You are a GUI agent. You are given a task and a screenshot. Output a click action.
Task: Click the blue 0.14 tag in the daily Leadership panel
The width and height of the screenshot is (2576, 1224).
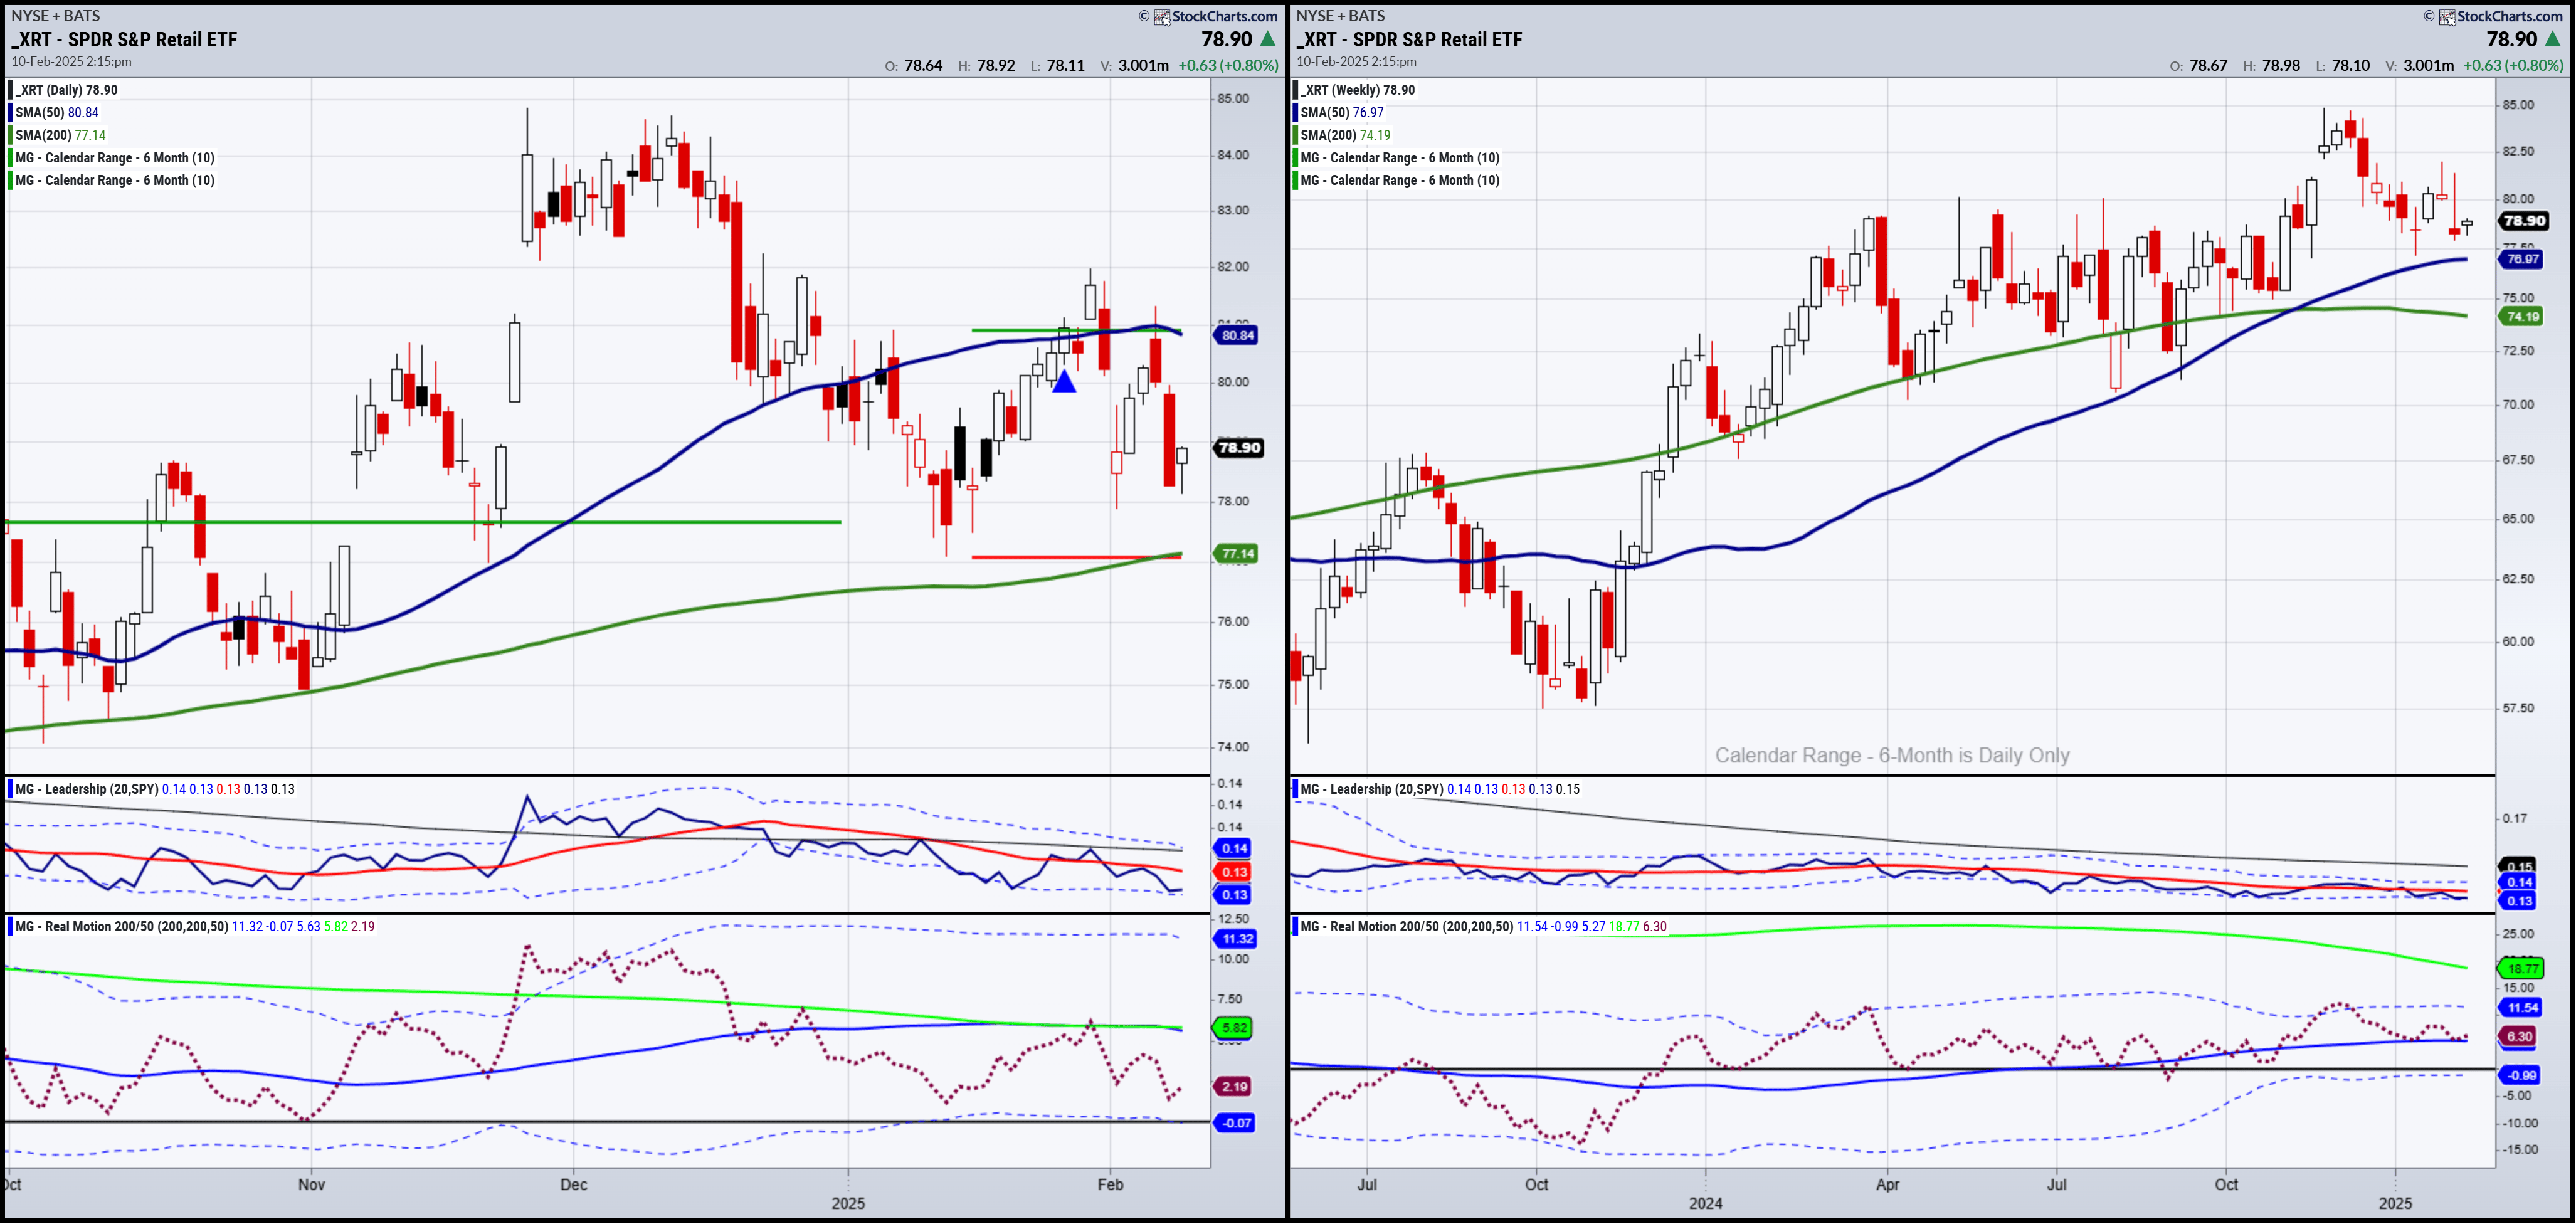(1233, 849)
